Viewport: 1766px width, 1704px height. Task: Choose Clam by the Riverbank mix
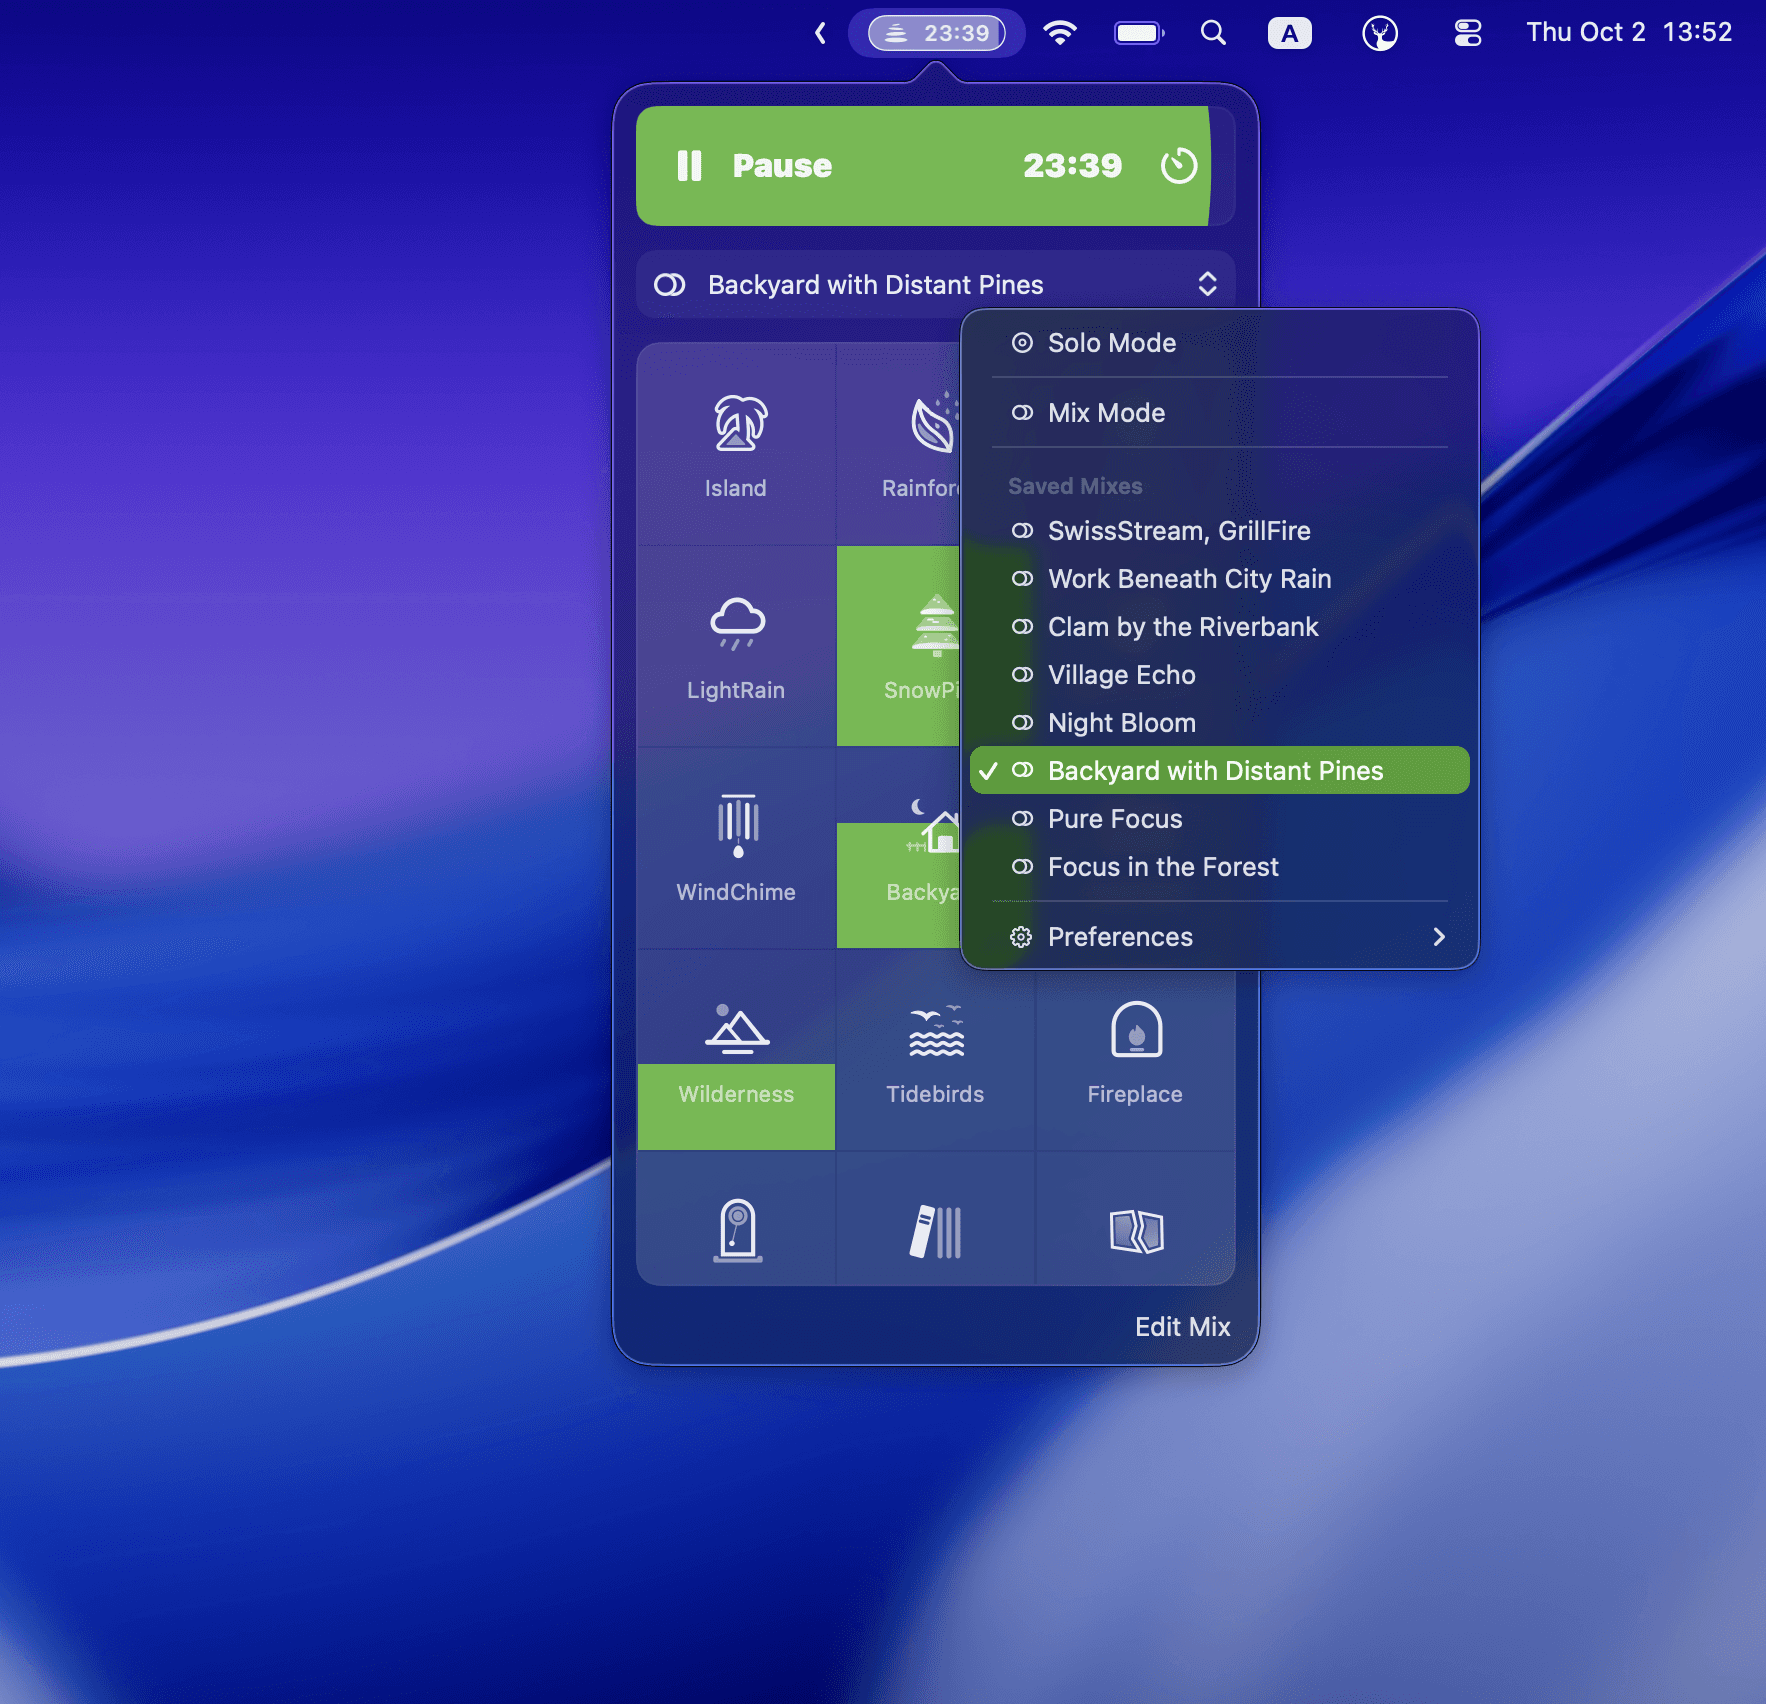point(1220,627)
